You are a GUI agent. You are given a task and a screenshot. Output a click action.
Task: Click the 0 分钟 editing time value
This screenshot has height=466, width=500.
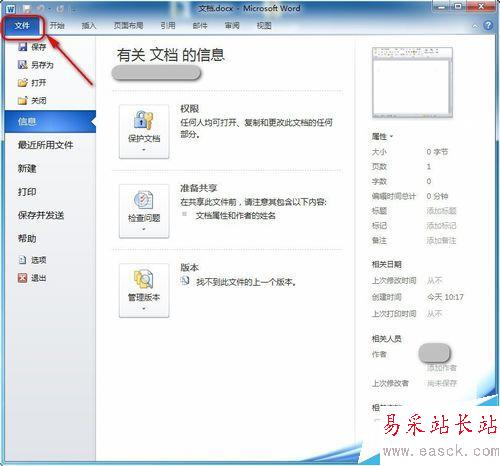437,196
